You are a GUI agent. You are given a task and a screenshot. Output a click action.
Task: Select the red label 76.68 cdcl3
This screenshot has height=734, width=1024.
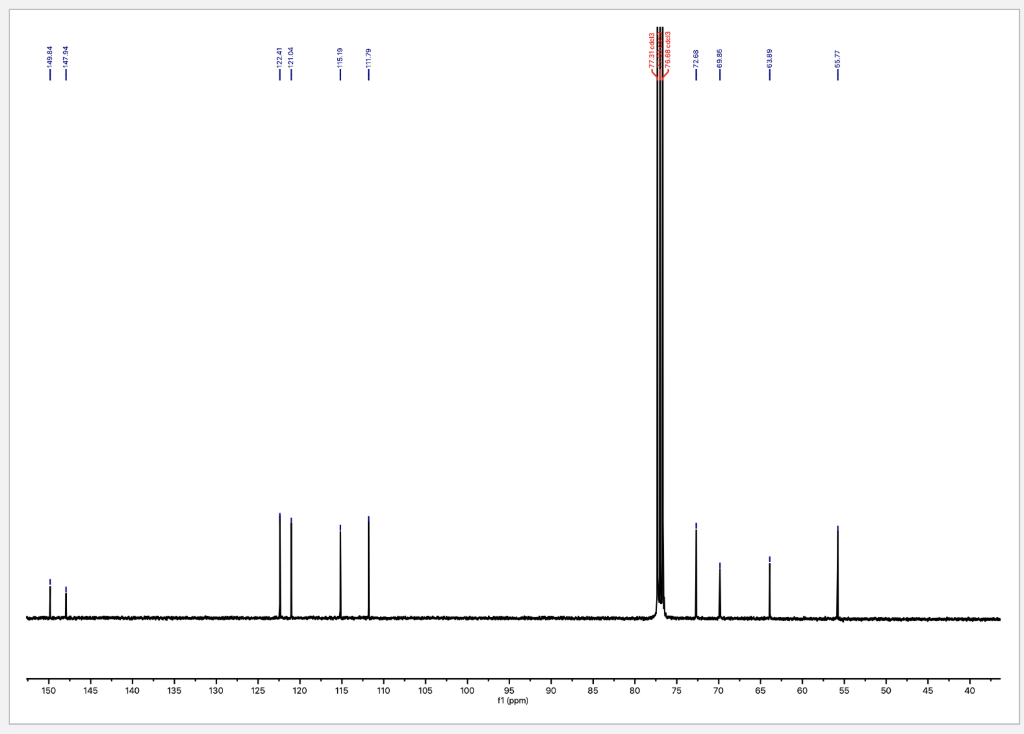[667, 50]
